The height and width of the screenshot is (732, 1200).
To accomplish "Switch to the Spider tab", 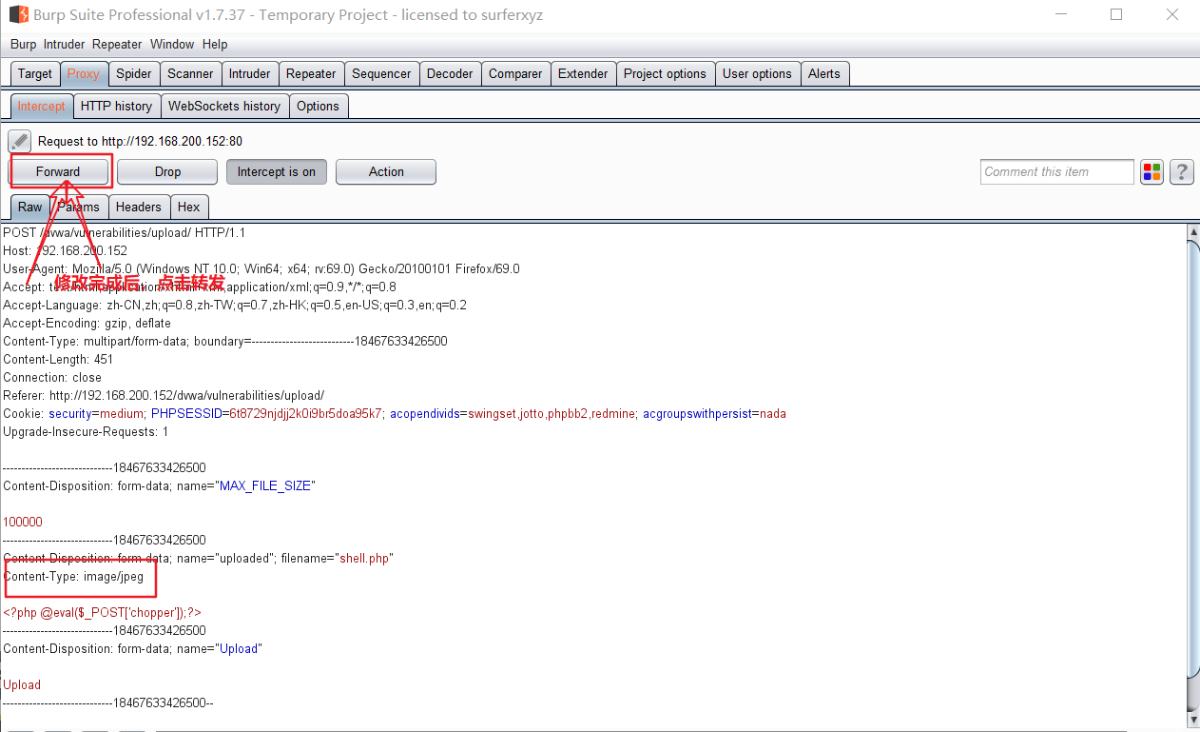I will (x=134, y=74).
